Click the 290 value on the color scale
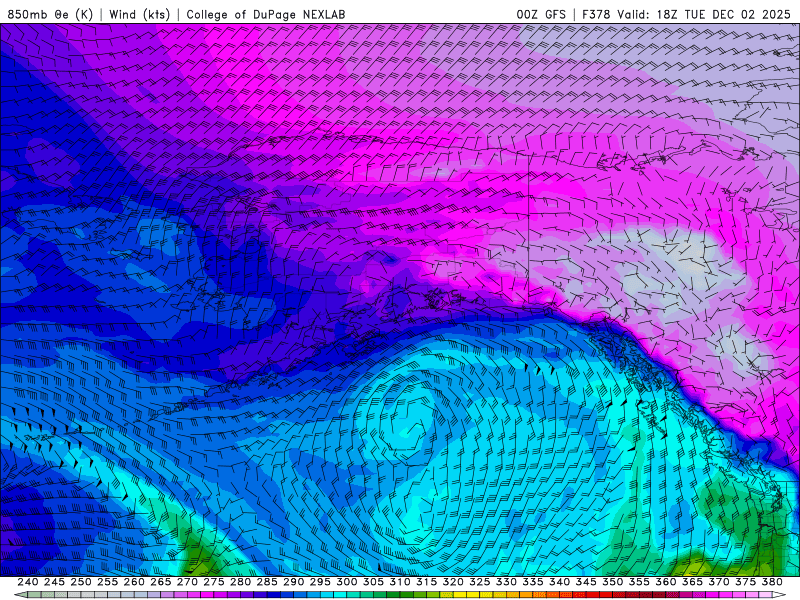This screenshot has width=800, height=600. [293, 582]
